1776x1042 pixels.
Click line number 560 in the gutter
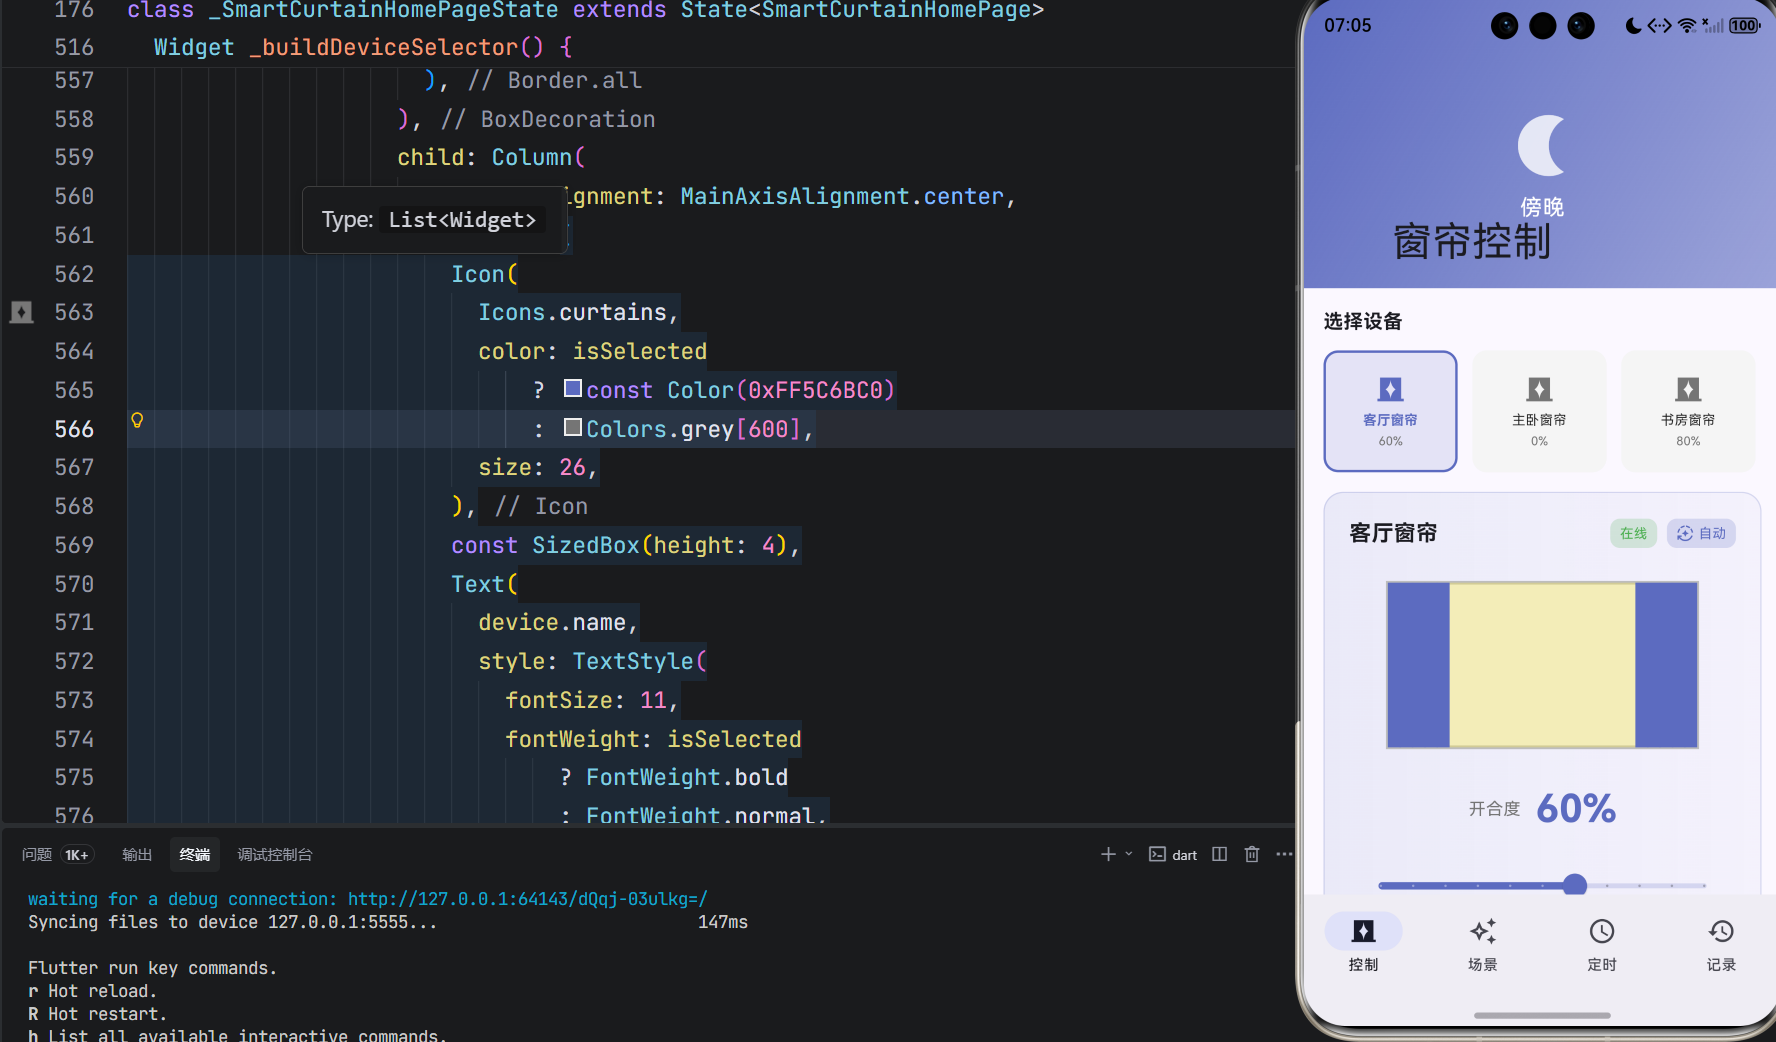[x=74, y=196]
